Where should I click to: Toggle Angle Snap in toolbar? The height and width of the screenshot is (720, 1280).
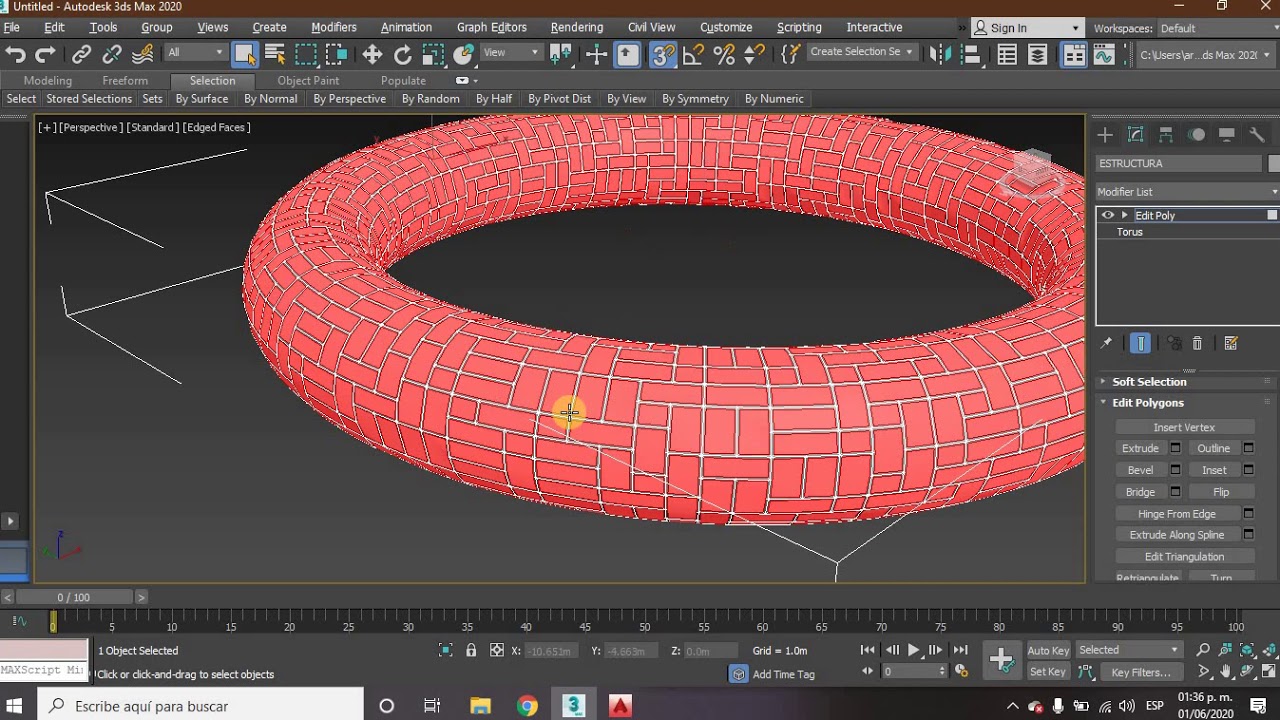coord(694,55)
